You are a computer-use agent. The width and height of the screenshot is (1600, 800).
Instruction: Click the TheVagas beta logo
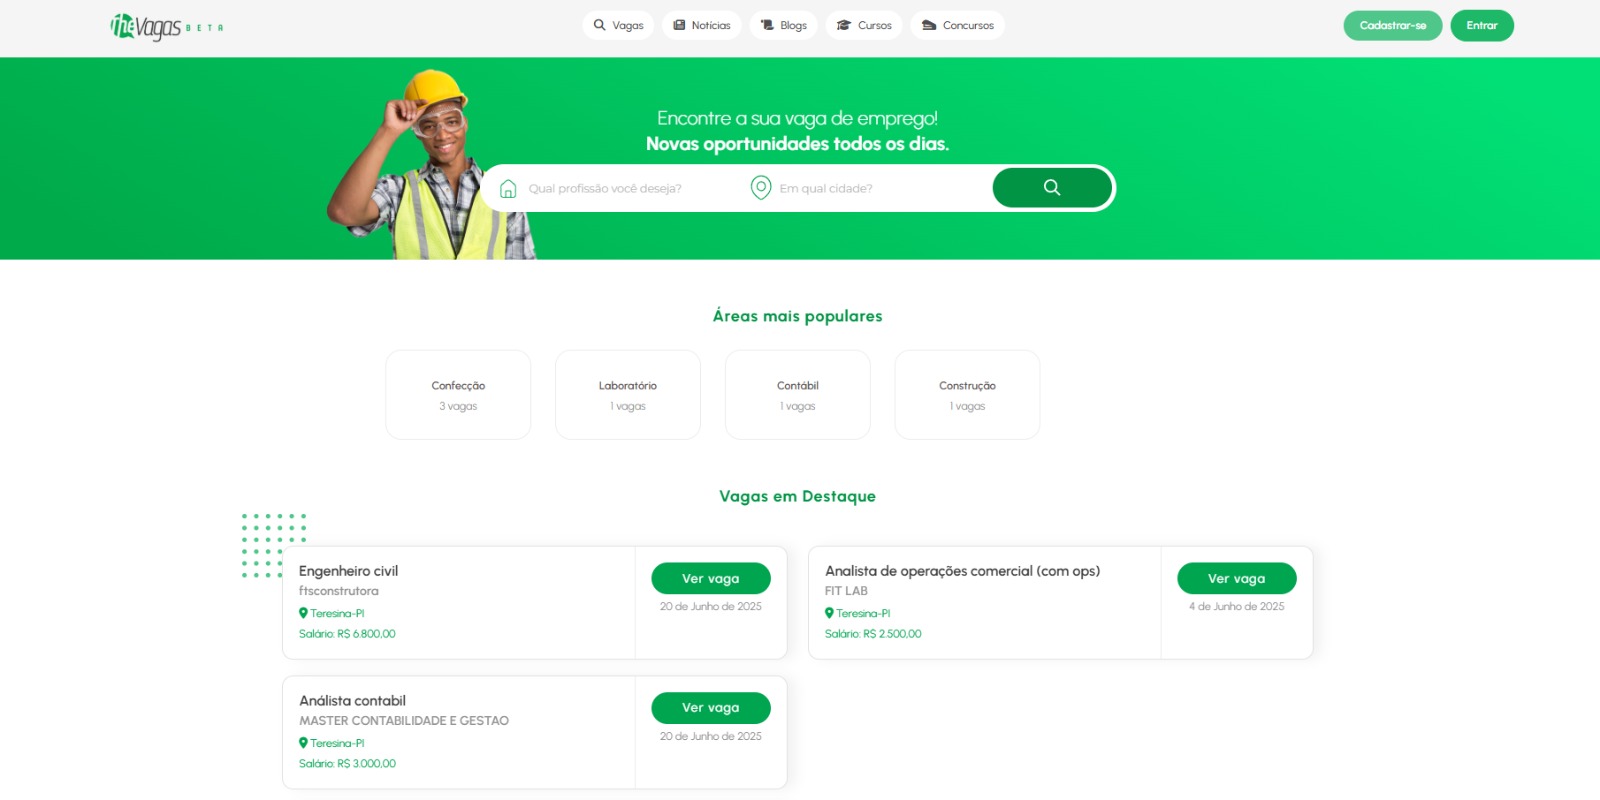coord(167,26)
